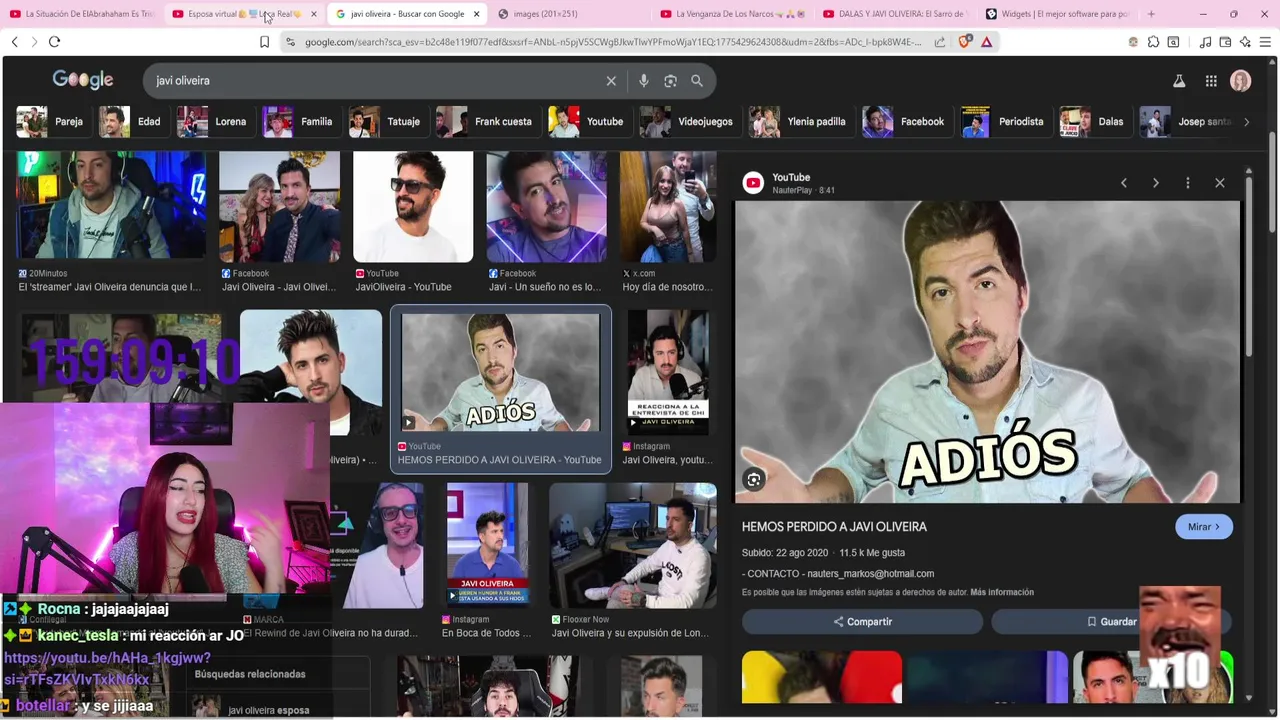Open the preview panel three-dot options
This screenshot has height=720, width=1280.
1188,183
